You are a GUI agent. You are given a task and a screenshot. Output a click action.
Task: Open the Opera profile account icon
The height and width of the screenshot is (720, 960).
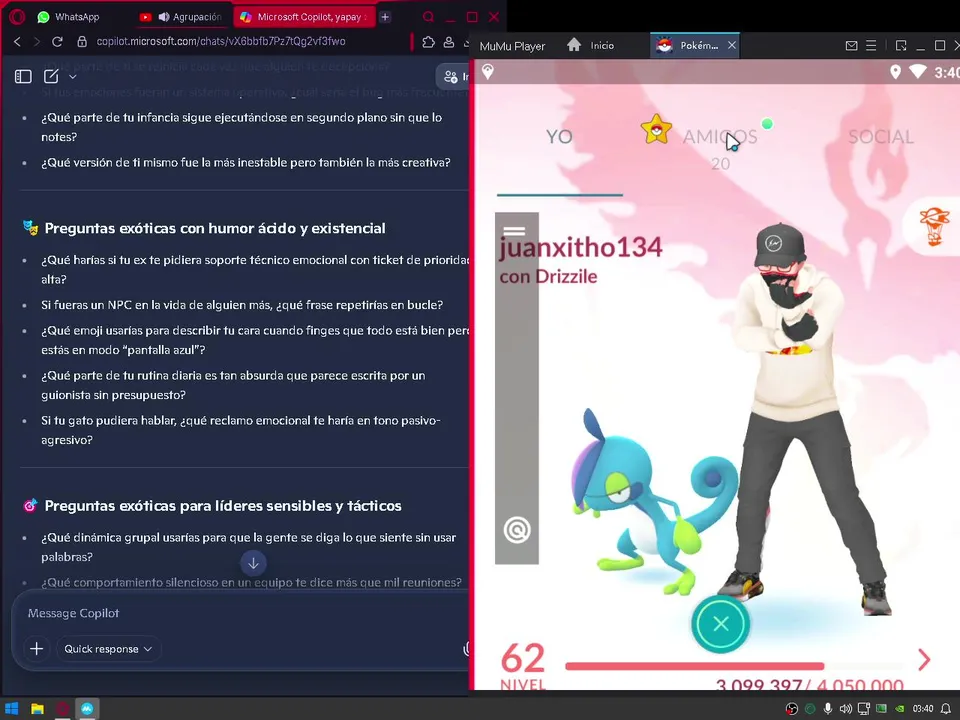[449, 42]
